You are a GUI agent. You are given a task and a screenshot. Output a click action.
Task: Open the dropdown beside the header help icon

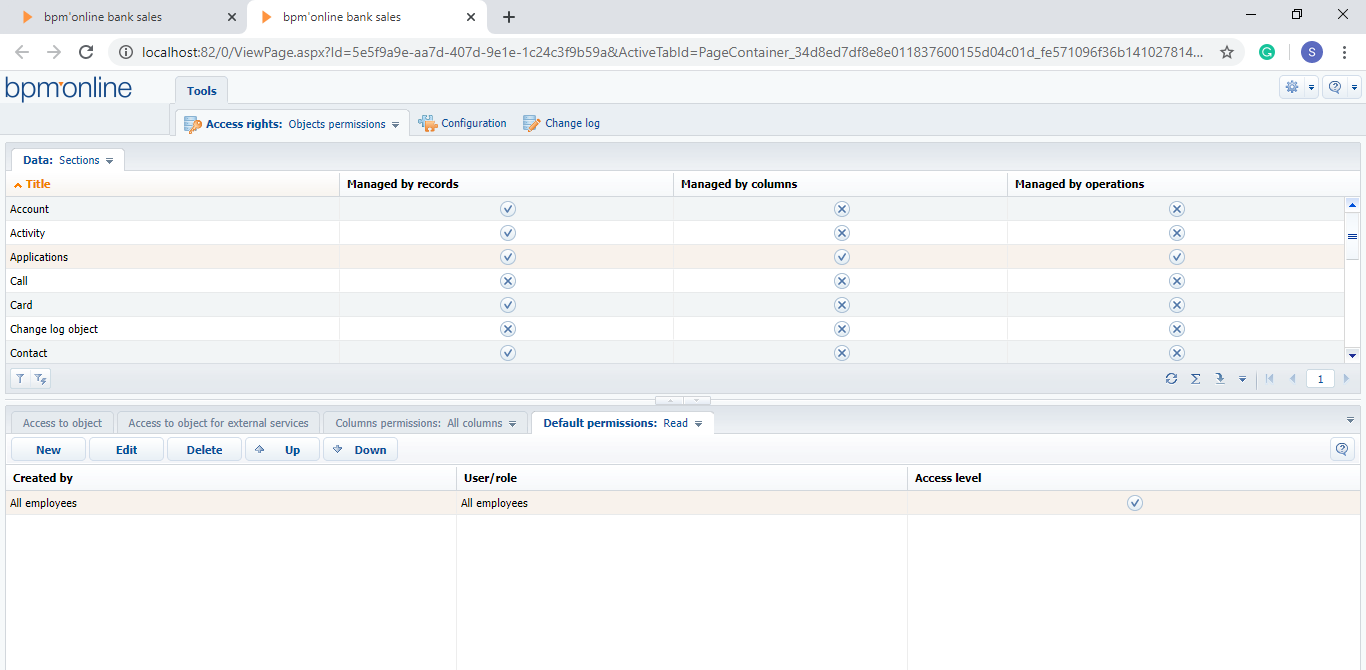click(1354, 88)
